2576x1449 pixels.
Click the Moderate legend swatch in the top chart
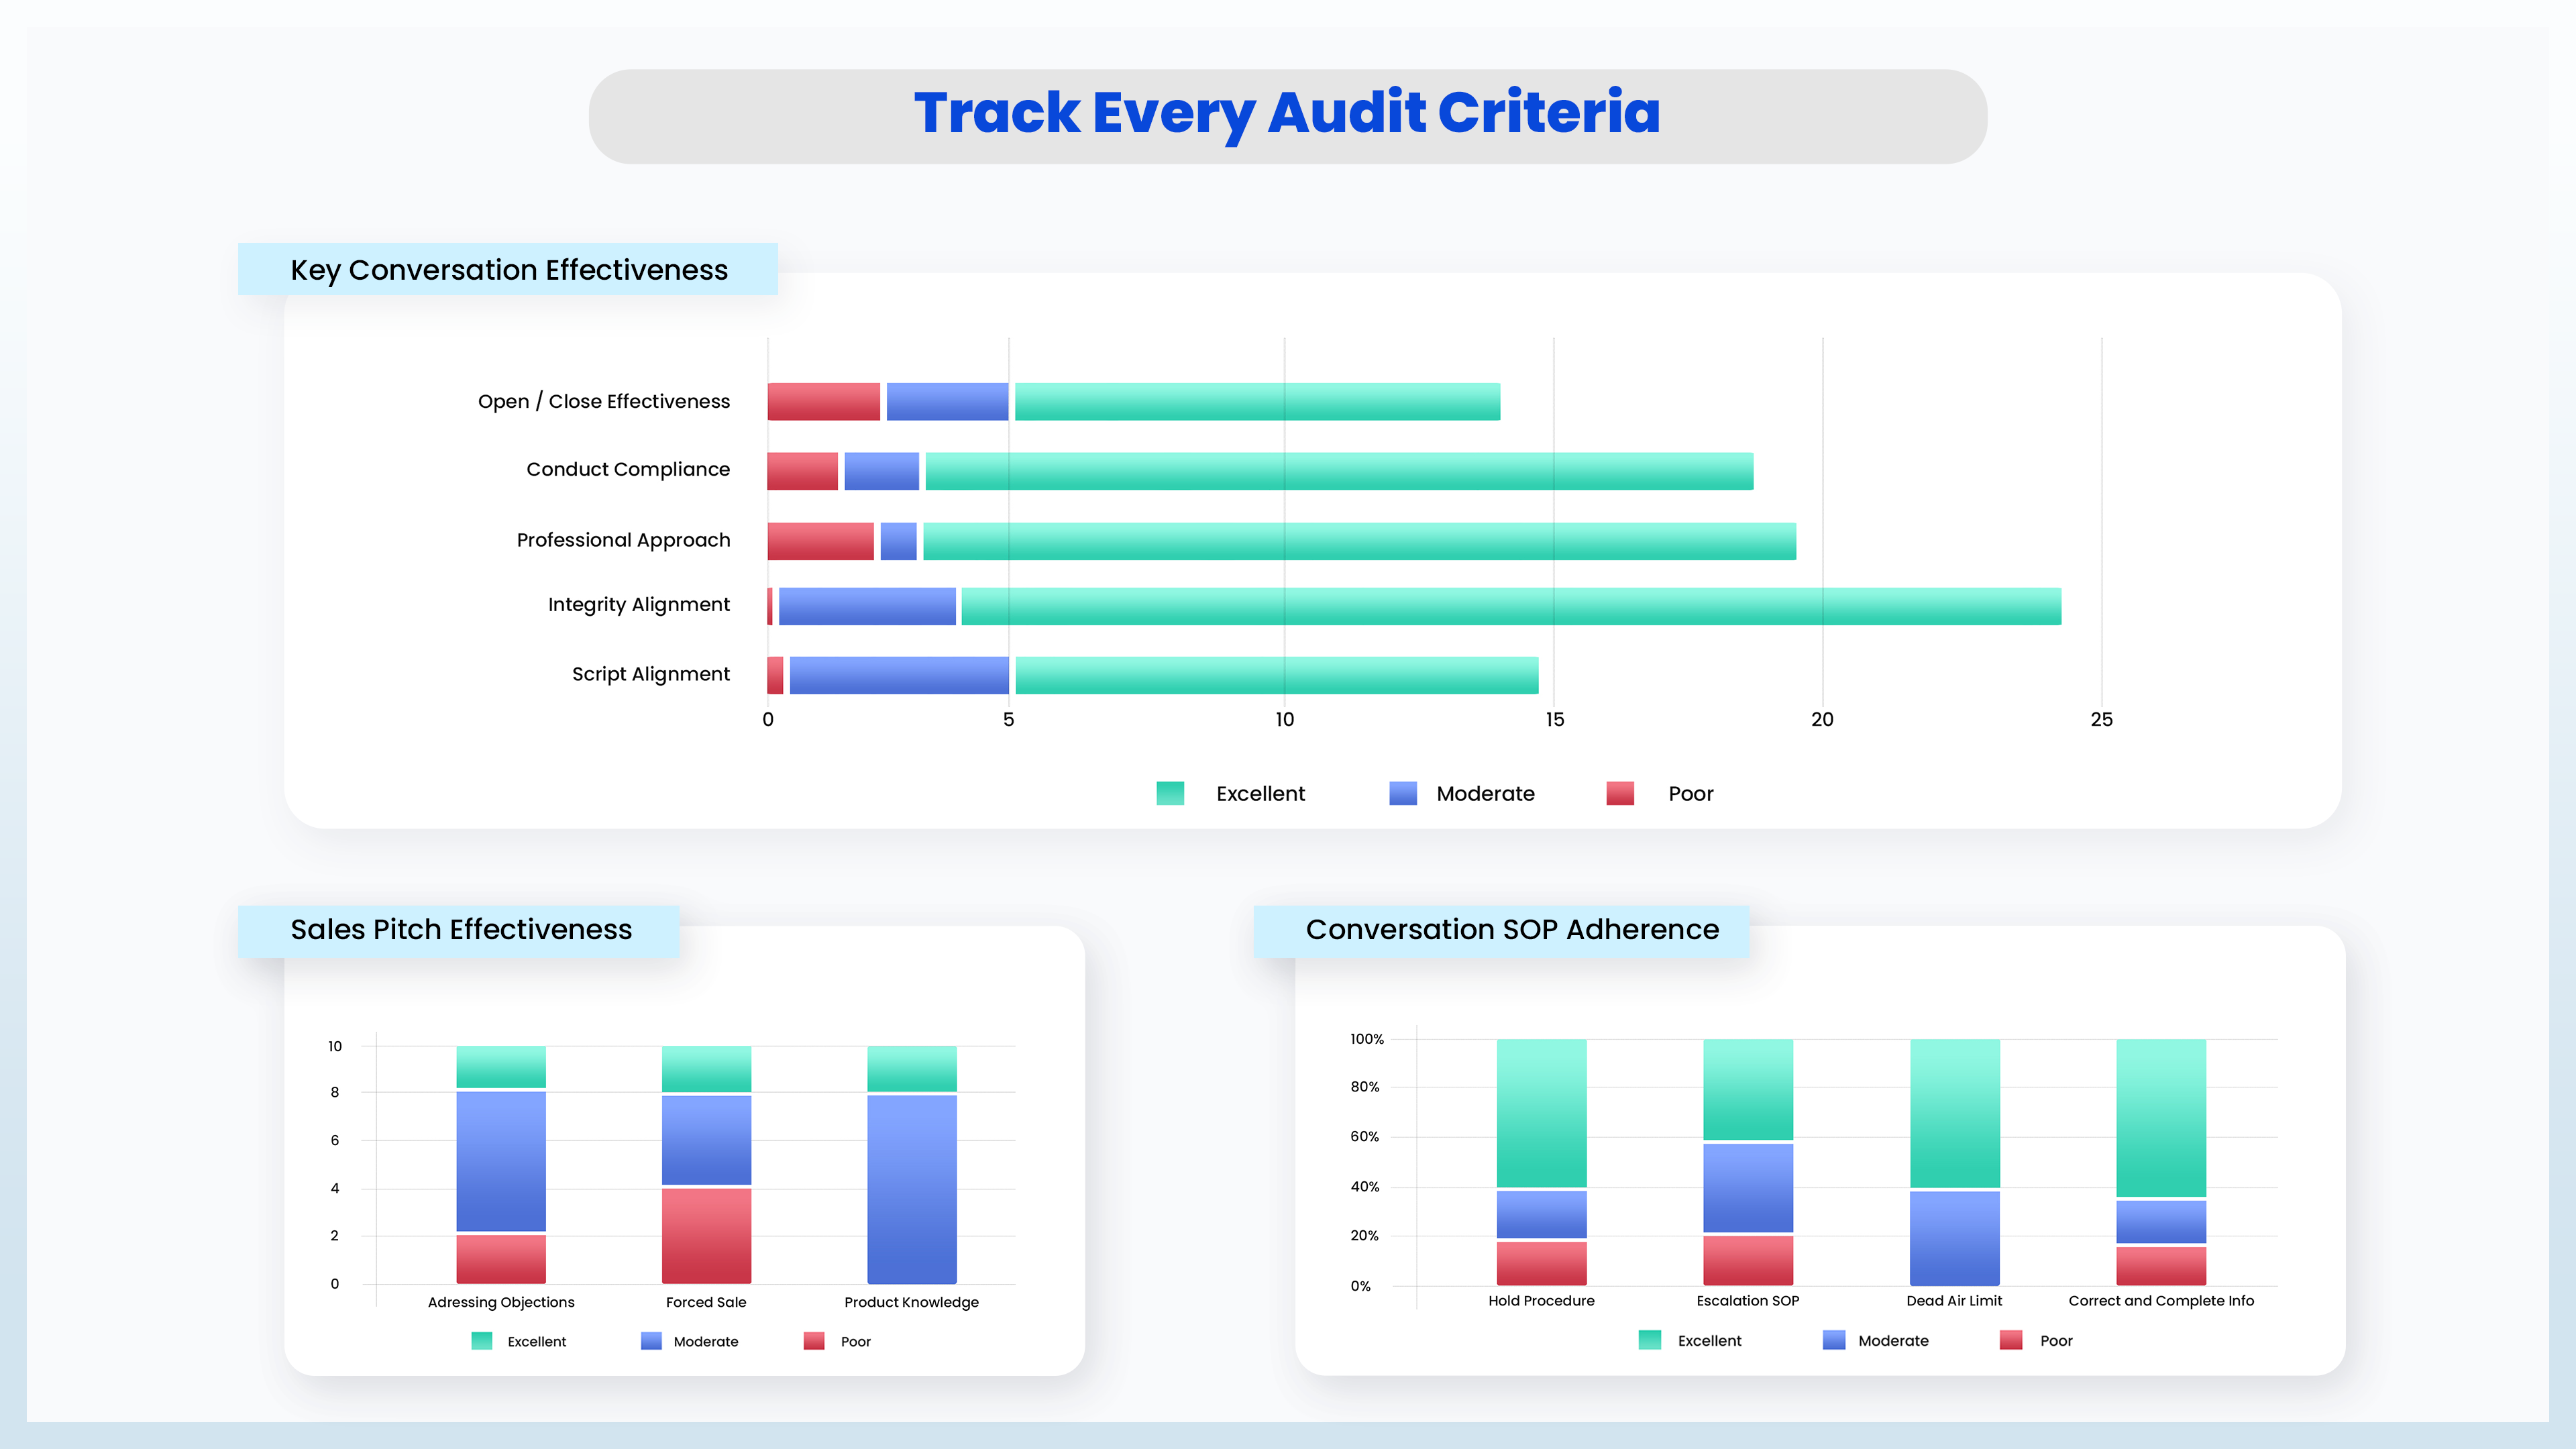[x=1403, y=793]
